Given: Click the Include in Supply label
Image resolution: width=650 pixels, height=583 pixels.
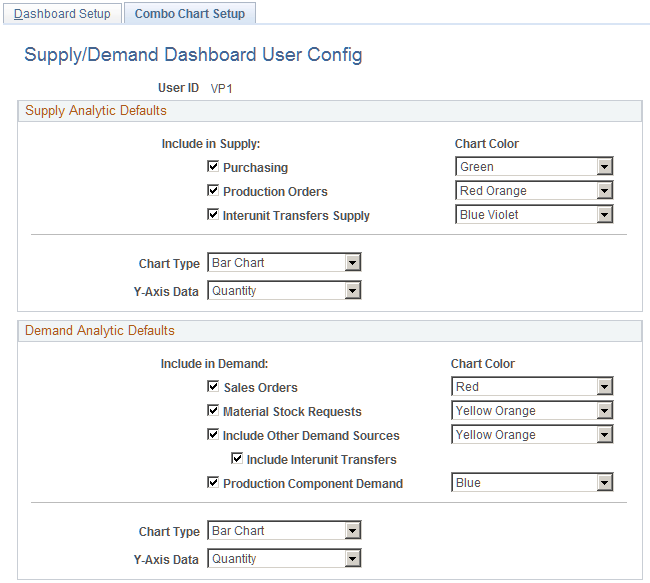Looking at the screenshot, I should [211, 144].
